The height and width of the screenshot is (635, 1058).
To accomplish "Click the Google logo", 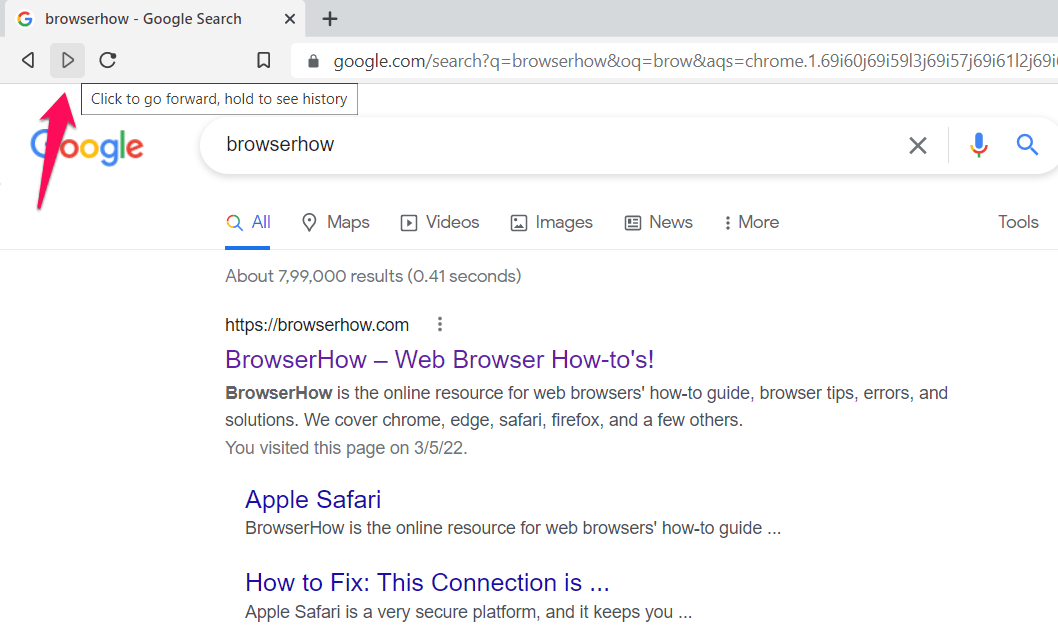I will [x=87, y=146].
